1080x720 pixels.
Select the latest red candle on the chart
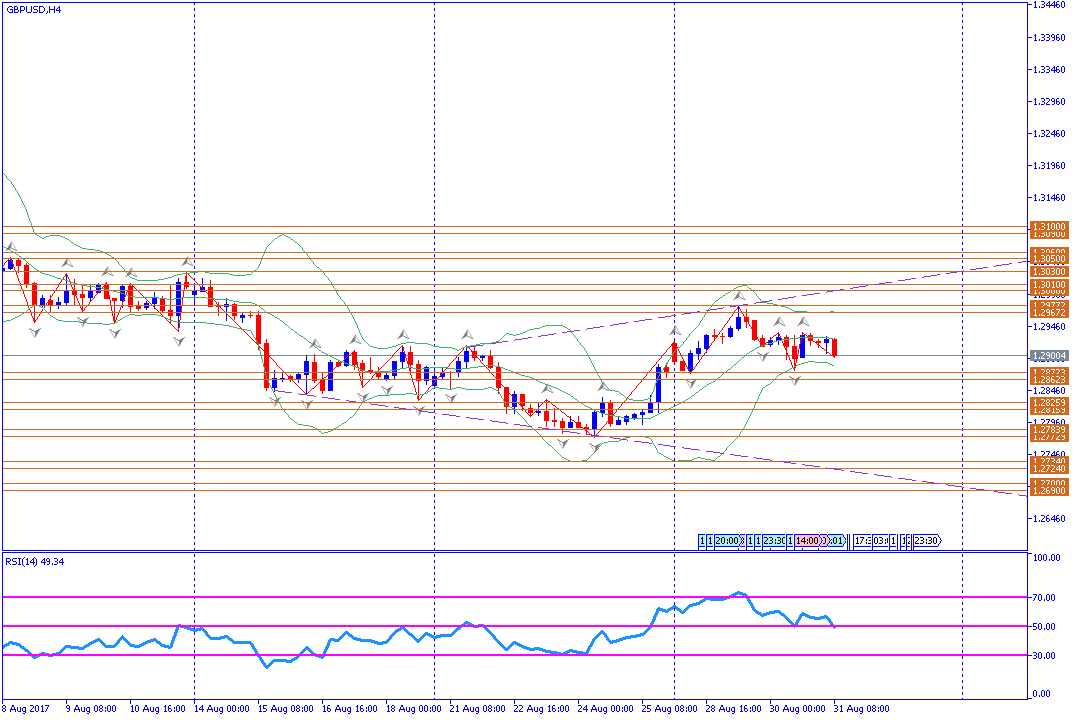click(834, 347)
